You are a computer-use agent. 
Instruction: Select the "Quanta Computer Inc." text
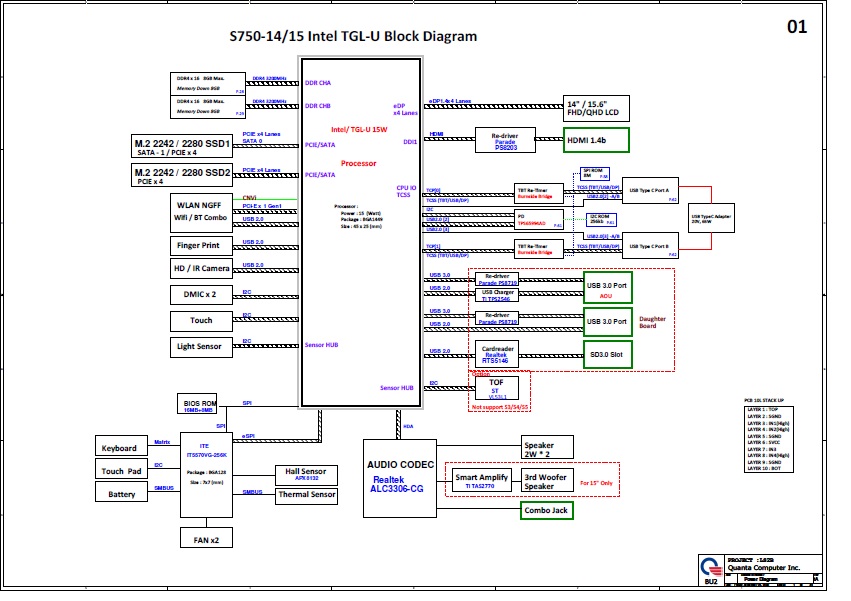764,567
